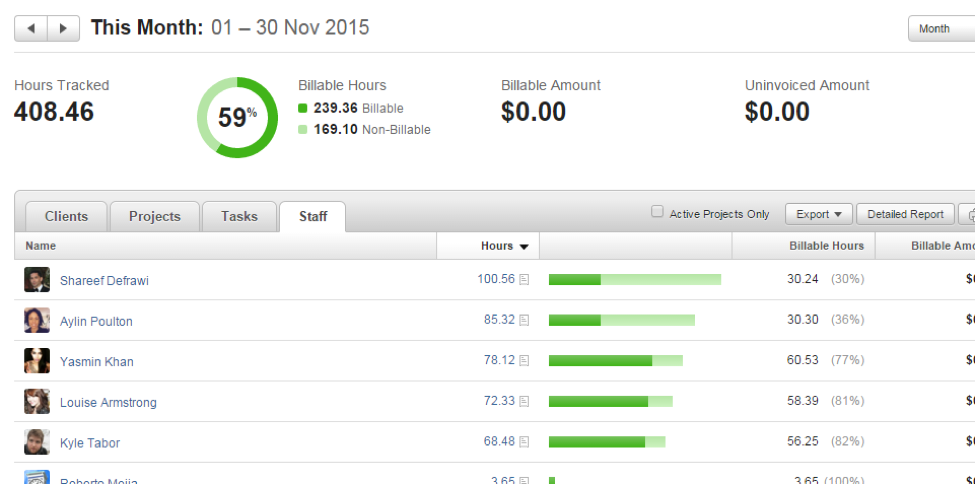975x484 pixels.
Task: Switch to the Clients tab
Action: pyautogui.click(x=66, y=216)
